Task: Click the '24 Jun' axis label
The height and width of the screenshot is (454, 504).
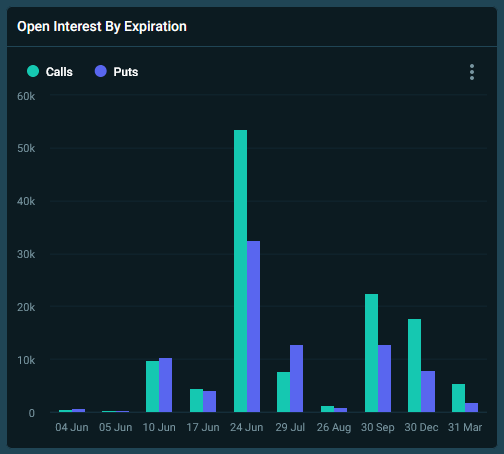Action: 247,427
